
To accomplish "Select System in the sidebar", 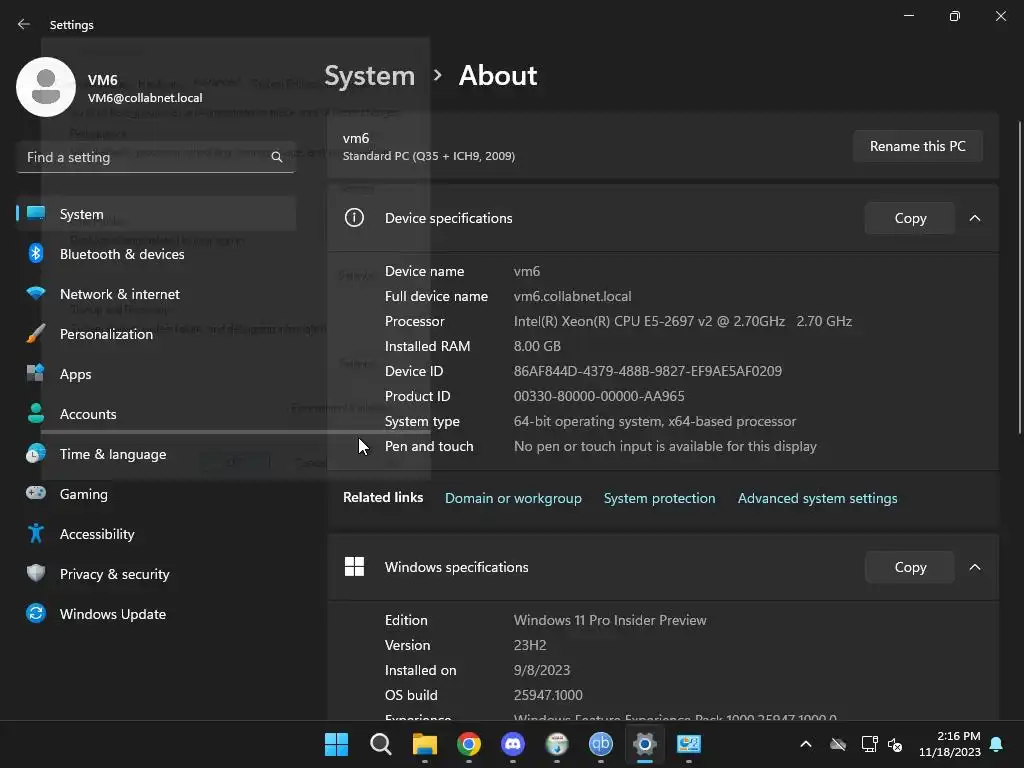I will click(x=156, y=214).
